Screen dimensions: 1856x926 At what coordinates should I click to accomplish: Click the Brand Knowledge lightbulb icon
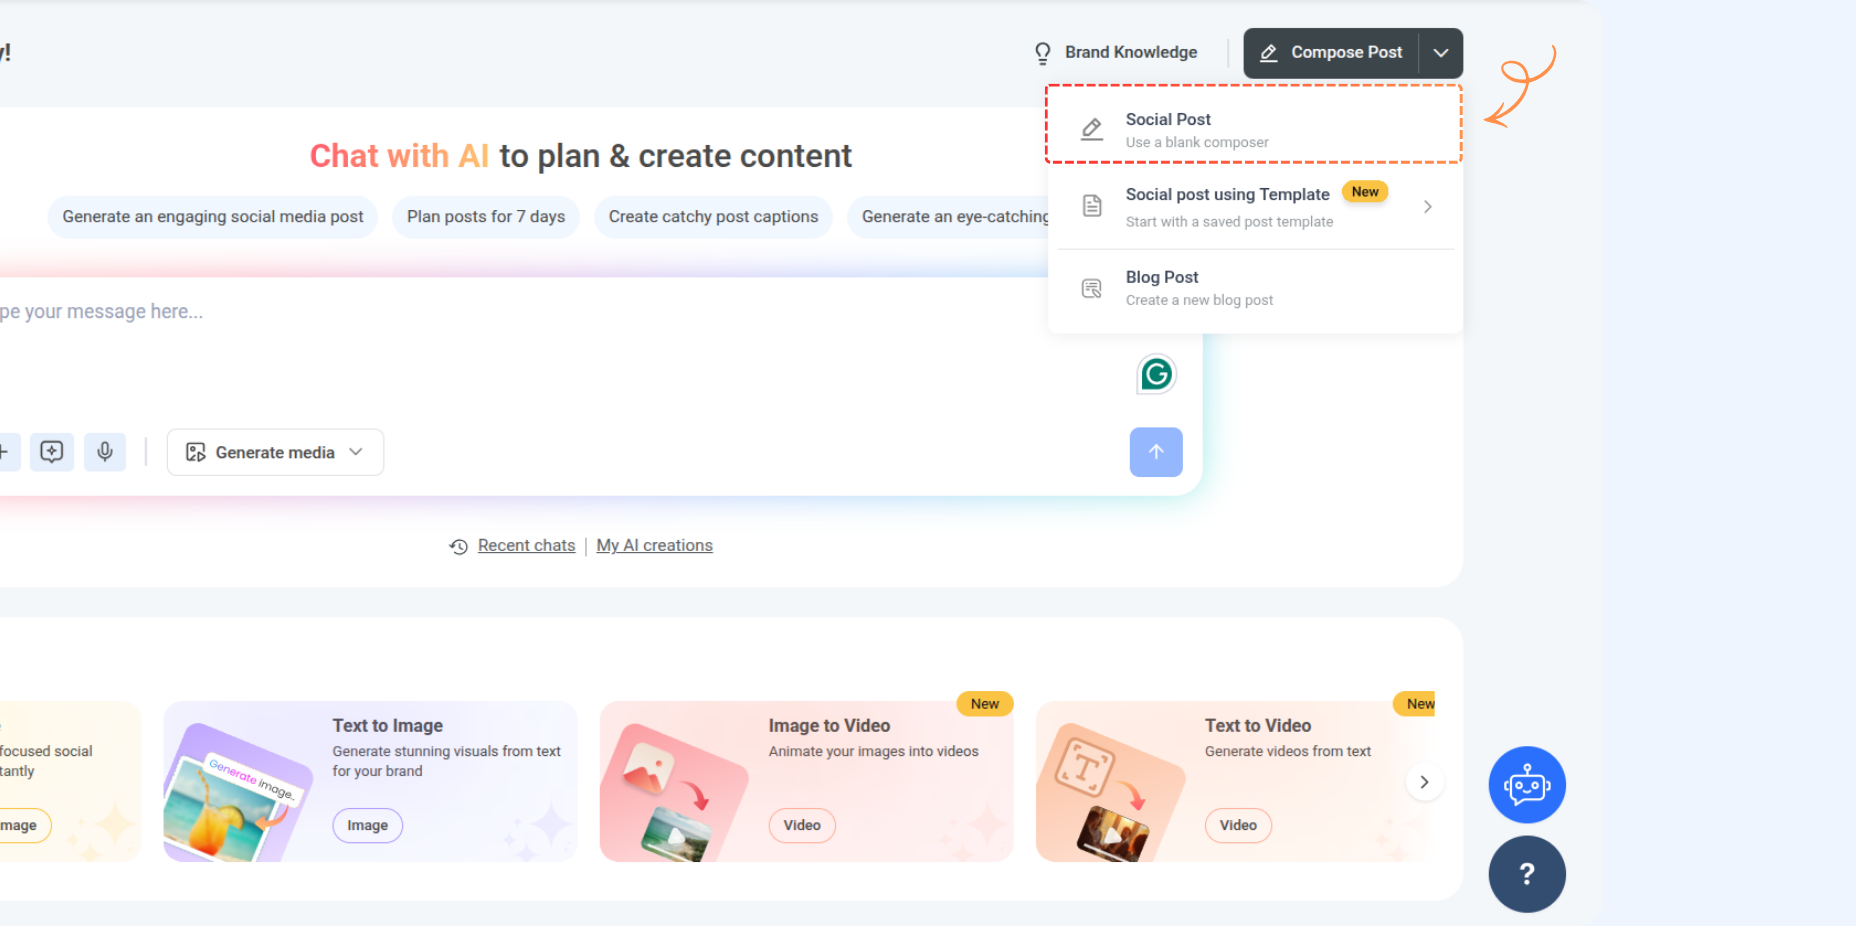(1043, 53)
